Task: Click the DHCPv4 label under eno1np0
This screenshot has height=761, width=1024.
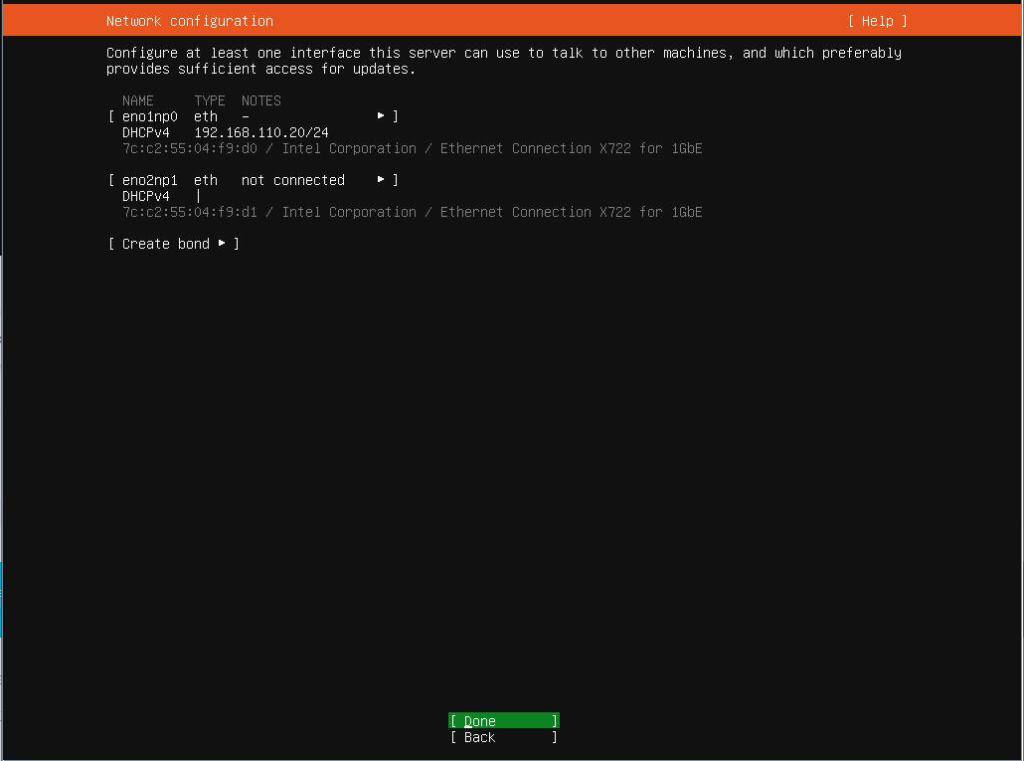Action: 146,132
